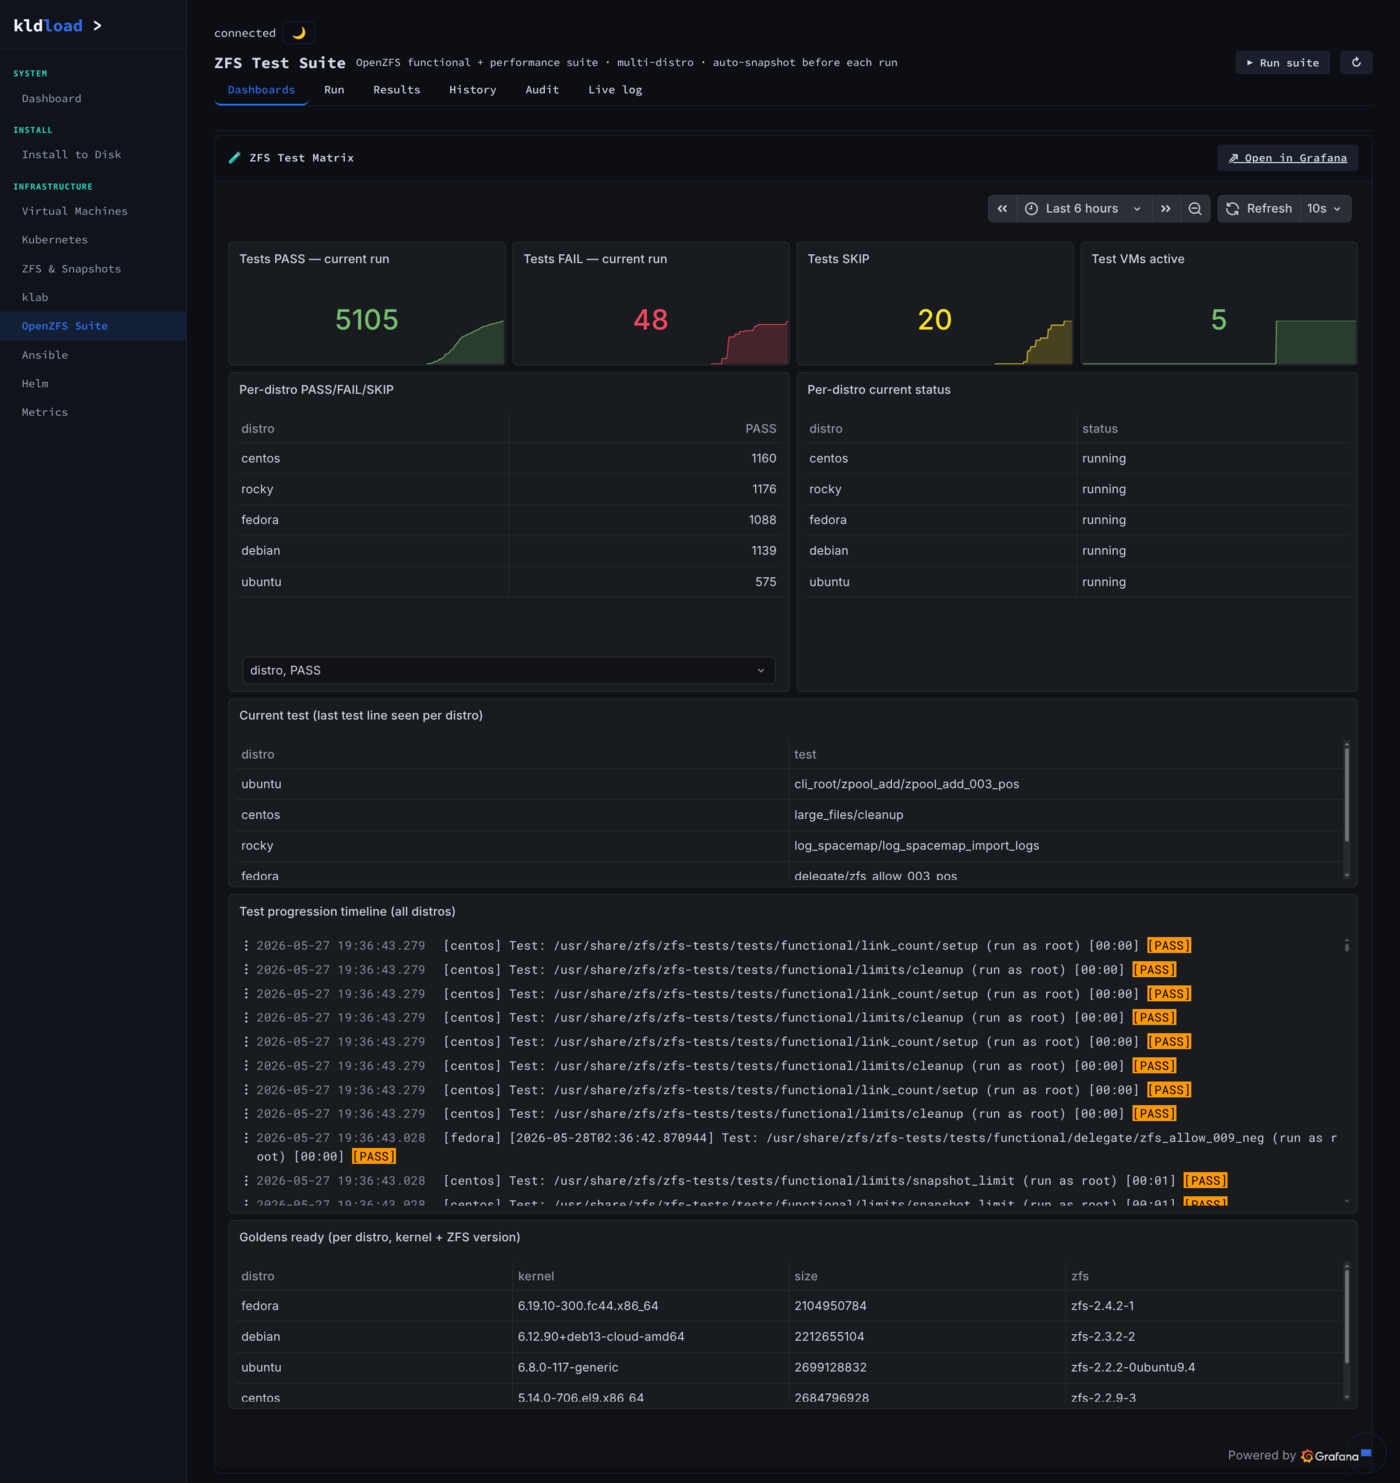Click the Tests SKIP value 20
This screenshot has width=1400, height=1483.
pyautogui.click(x=935, y=320)
